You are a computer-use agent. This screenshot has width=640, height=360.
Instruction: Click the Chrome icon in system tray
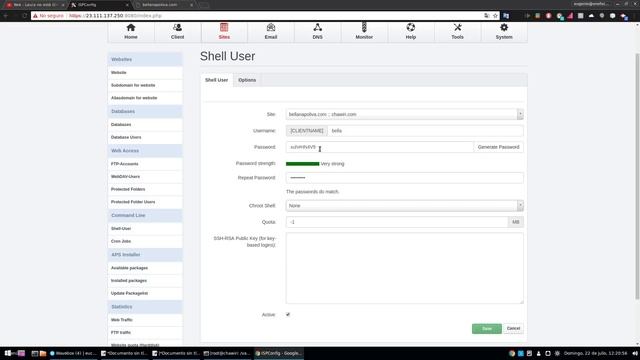[512, 353]
